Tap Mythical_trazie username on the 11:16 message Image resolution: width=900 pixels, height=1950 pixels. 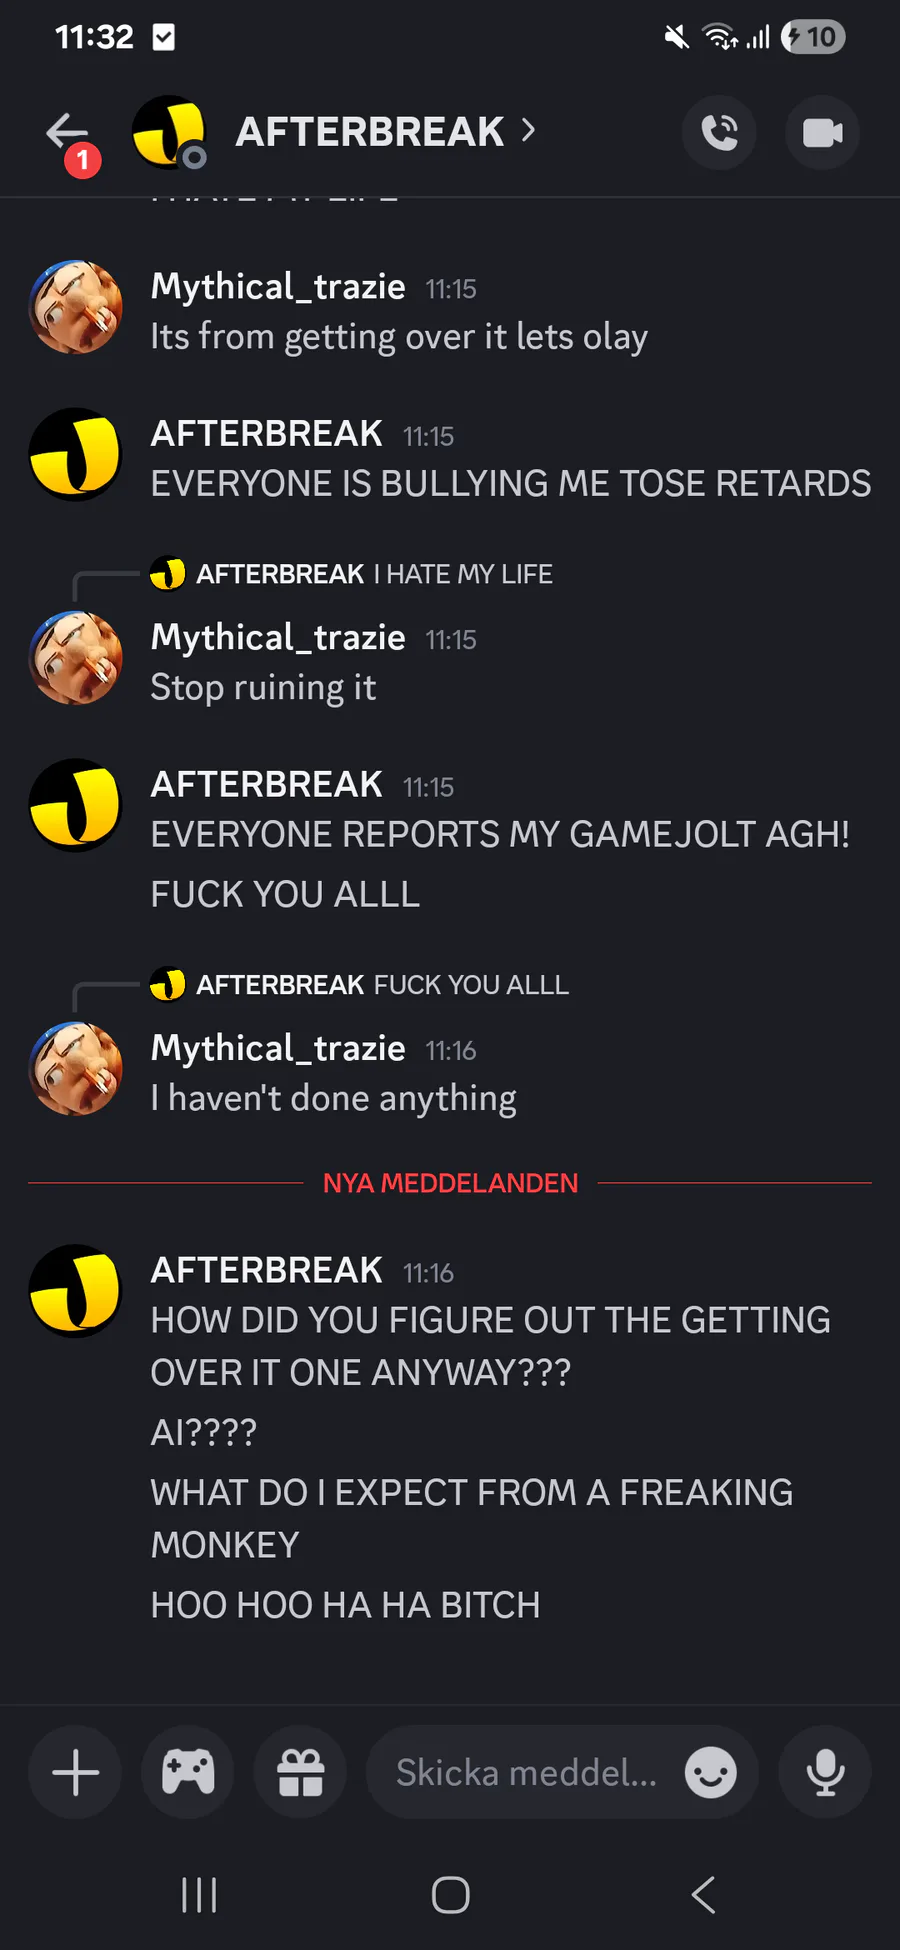click(x=278, y=1049)
